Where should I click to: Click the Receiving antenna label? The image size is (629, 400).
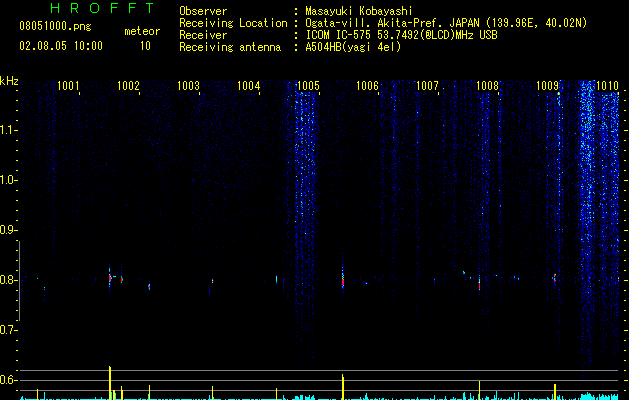coord(230,47)
